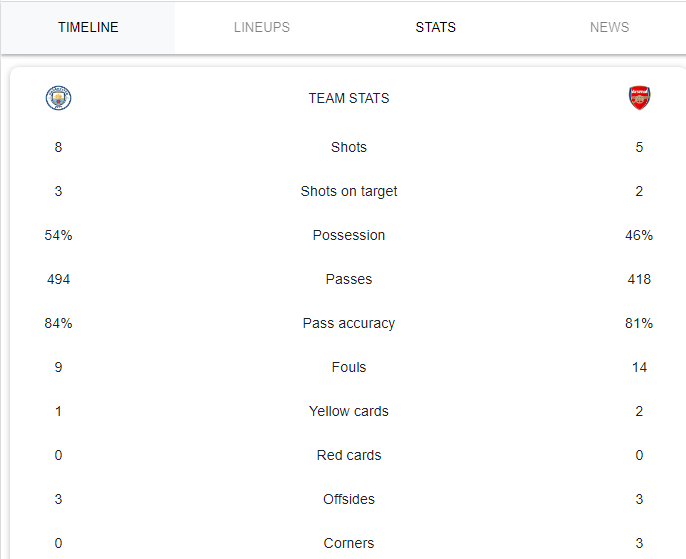
Task: Open the LINEUPS tab
Action: pos(262,28)
